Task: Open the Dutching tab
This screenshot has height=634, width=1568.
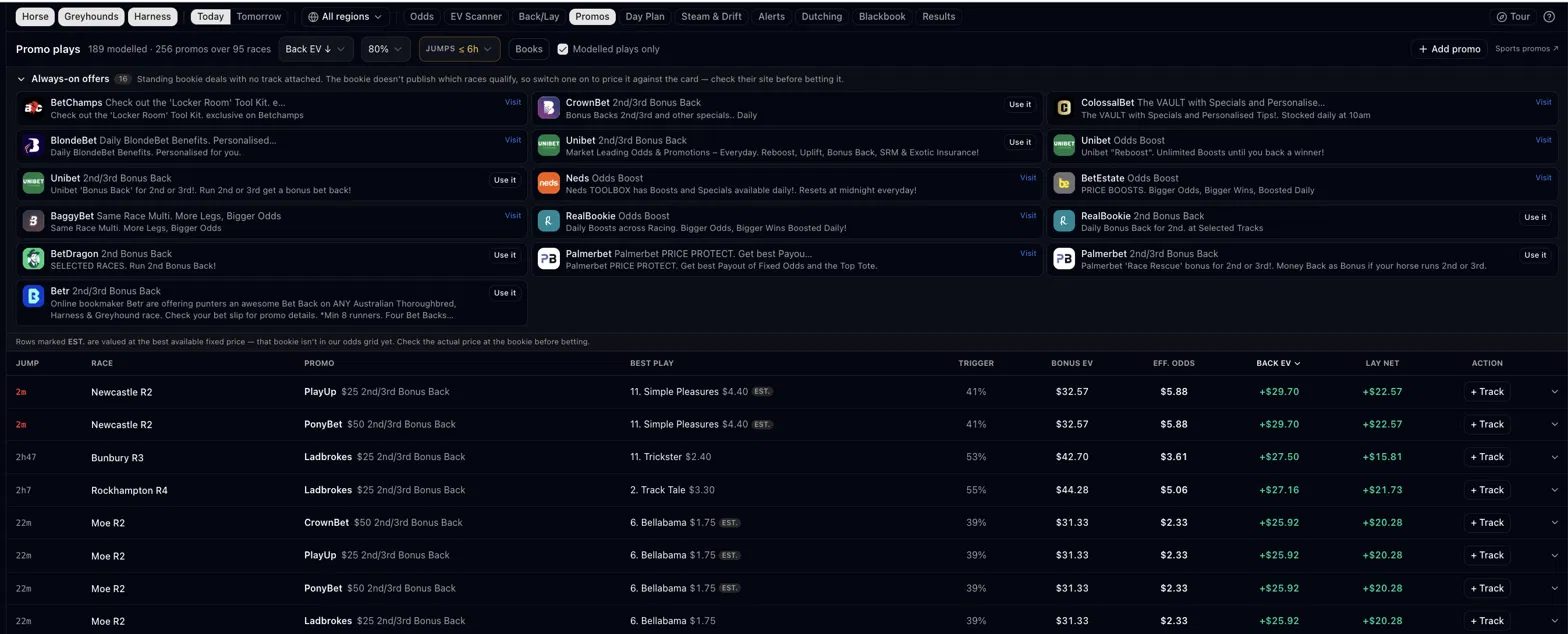Action: (x=822, y=17)
